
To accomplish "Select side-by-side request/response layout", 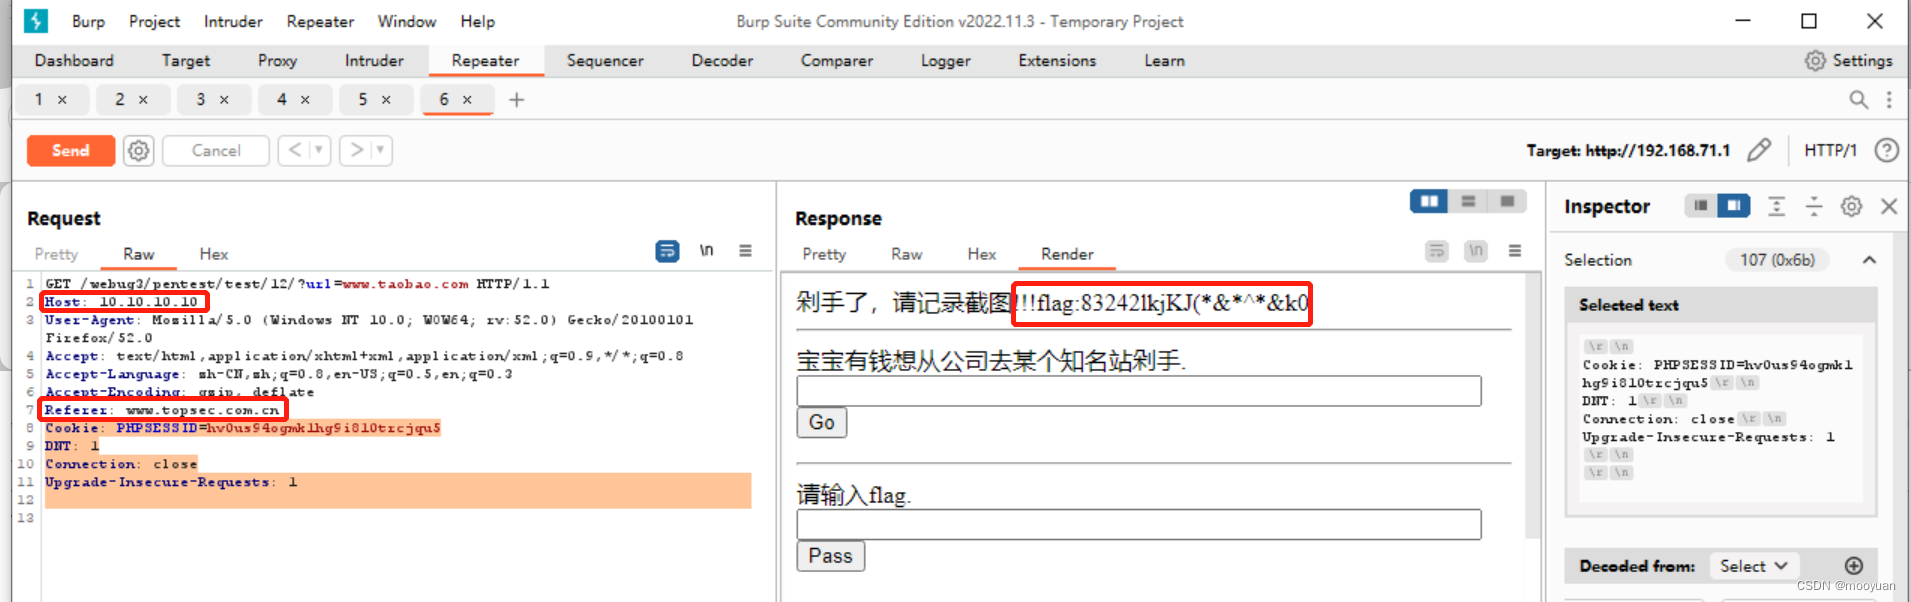I will (1429, 201).
